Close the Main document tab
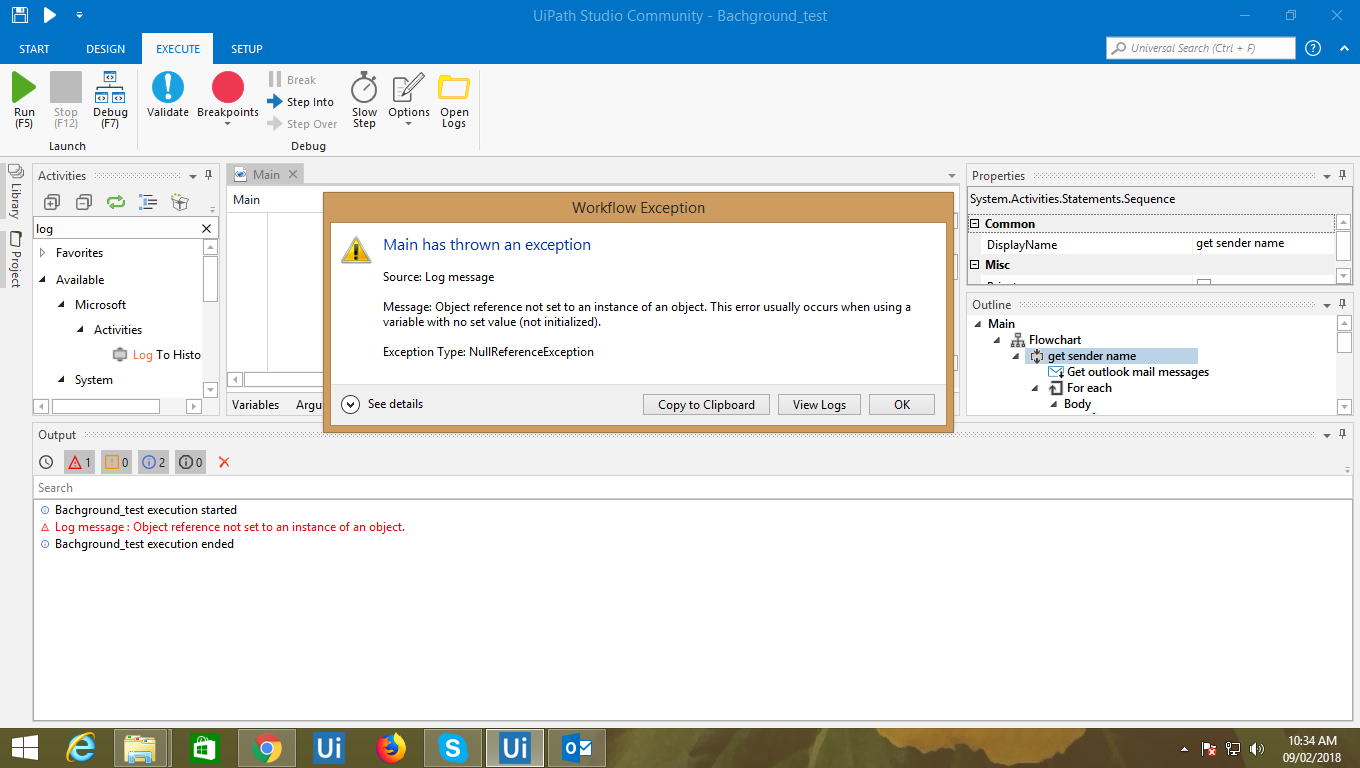 pyautogui.click(x=293, y=174)
